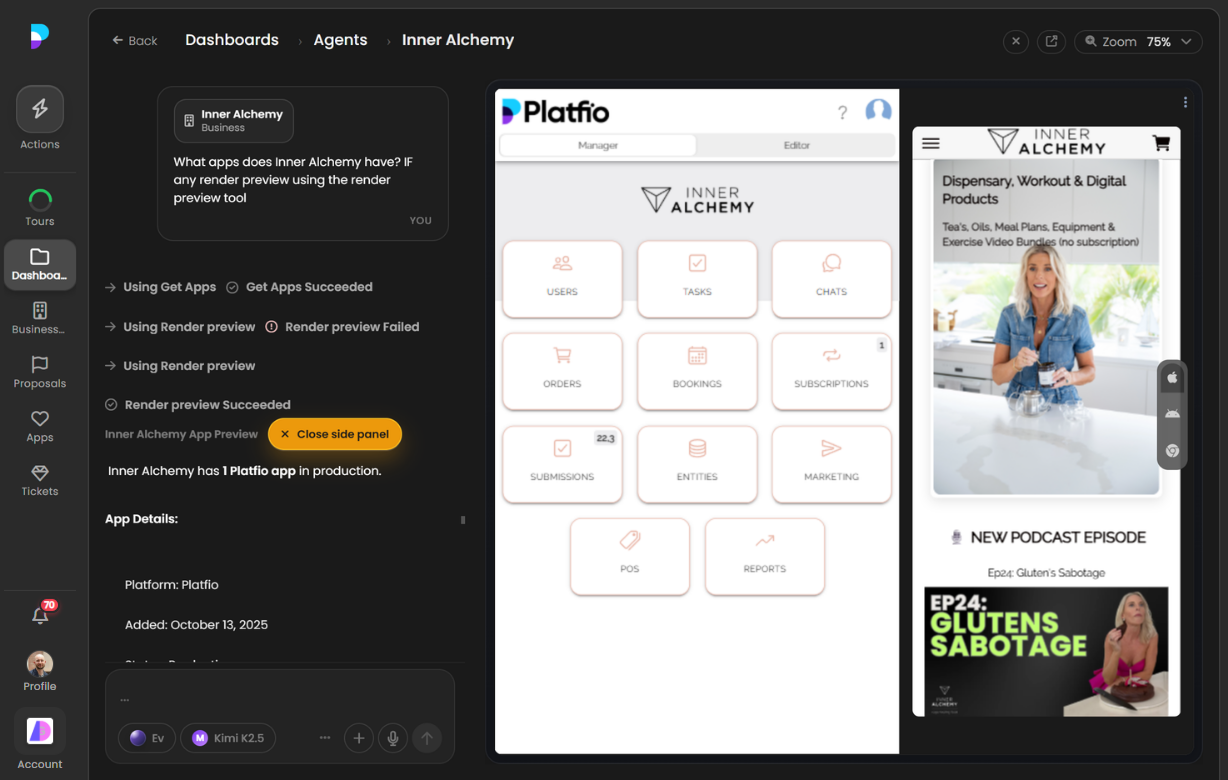Open the Entities tile
This screenshot has width=1228, height=780.
pos(697,464)
